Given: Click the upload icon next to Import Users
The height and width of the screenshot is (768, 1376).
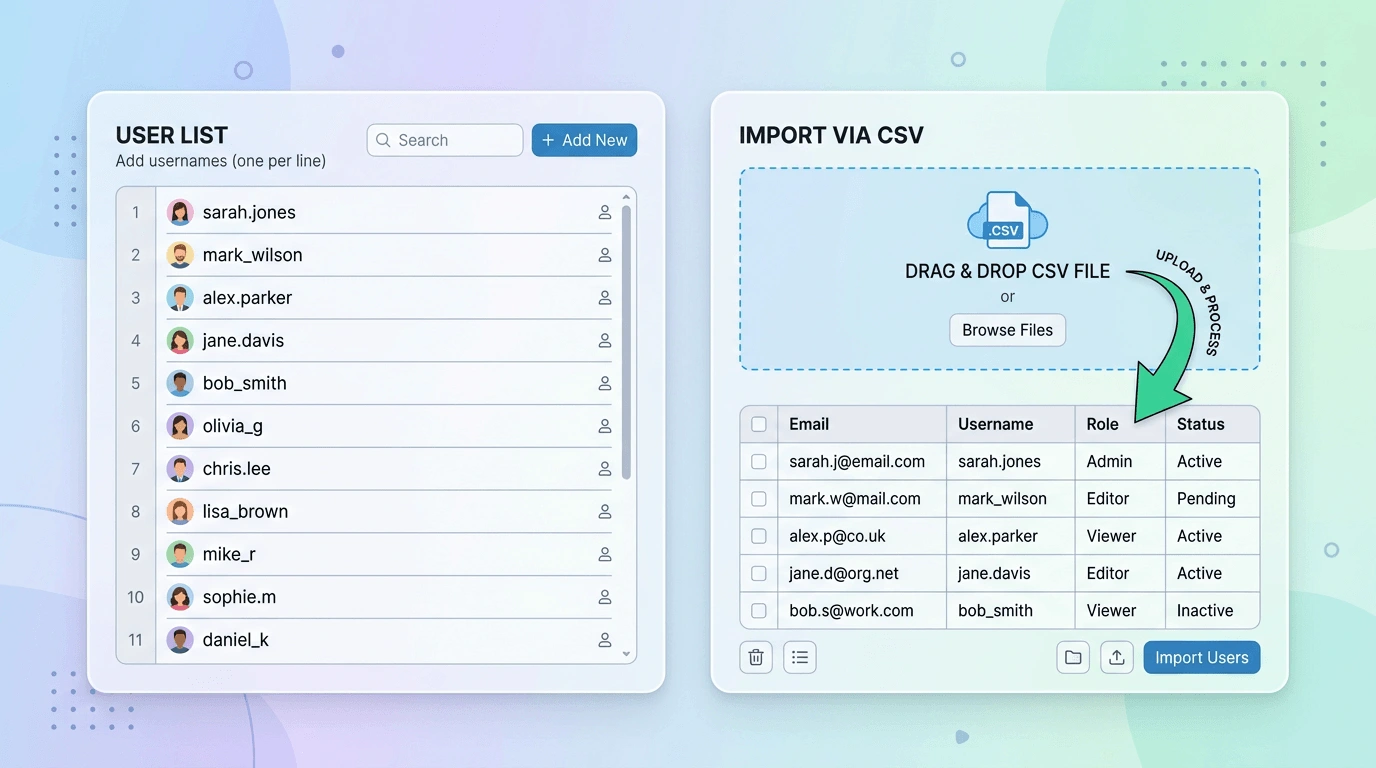Looking at the screenshot, I should [x=1117, y=657].
